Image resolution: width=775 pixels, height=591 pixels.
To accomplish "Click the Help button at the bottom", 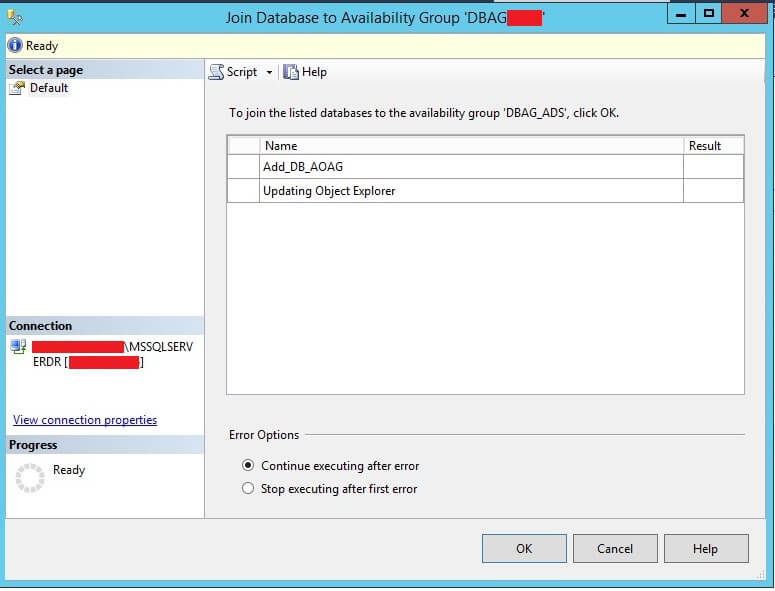I will (706, 548).
